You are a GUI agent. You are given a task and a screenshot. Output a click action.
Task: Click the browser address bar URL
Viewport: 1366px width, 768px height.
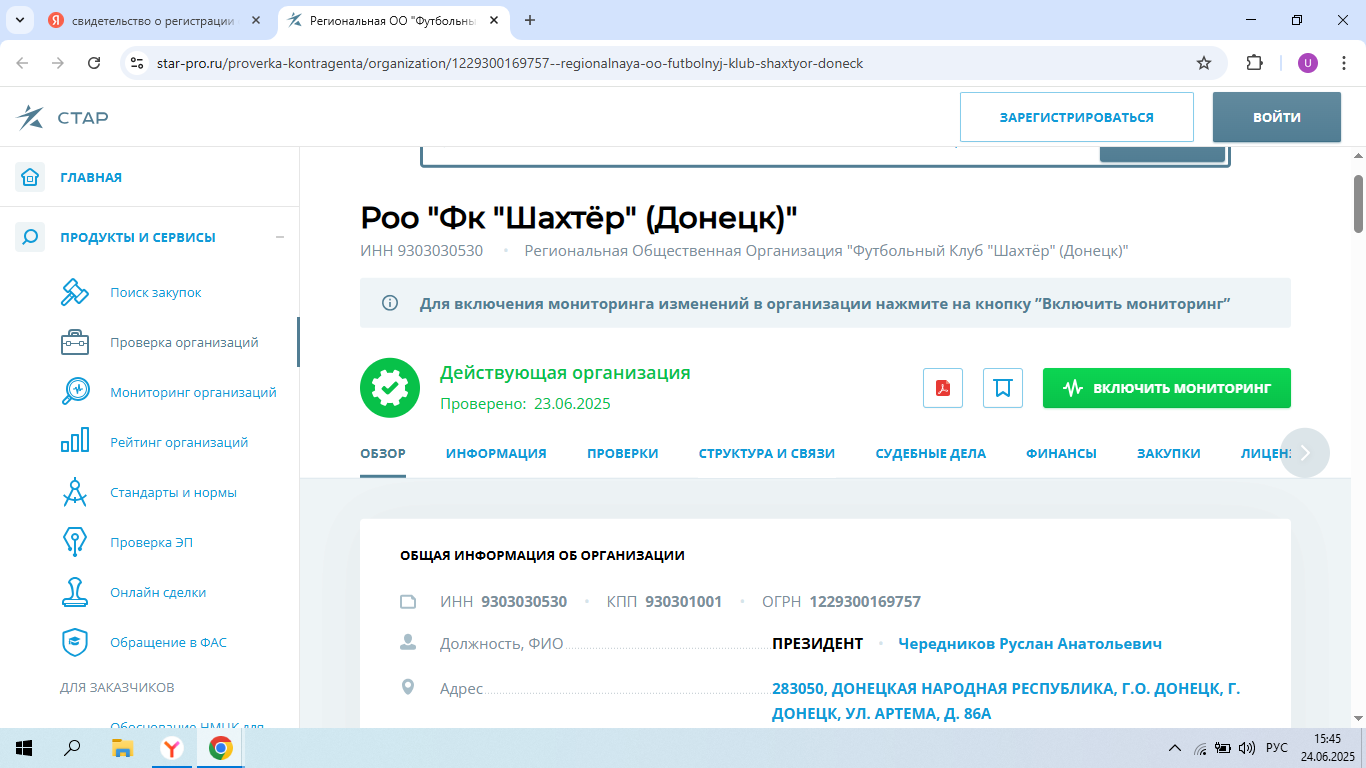510,63
